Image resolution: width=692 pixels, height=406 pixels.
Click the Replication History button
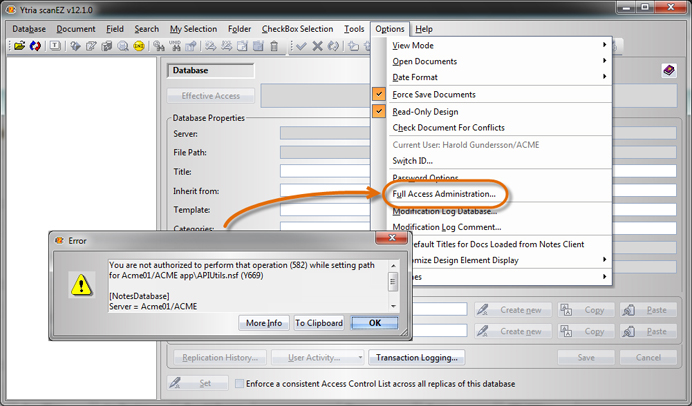220,357
